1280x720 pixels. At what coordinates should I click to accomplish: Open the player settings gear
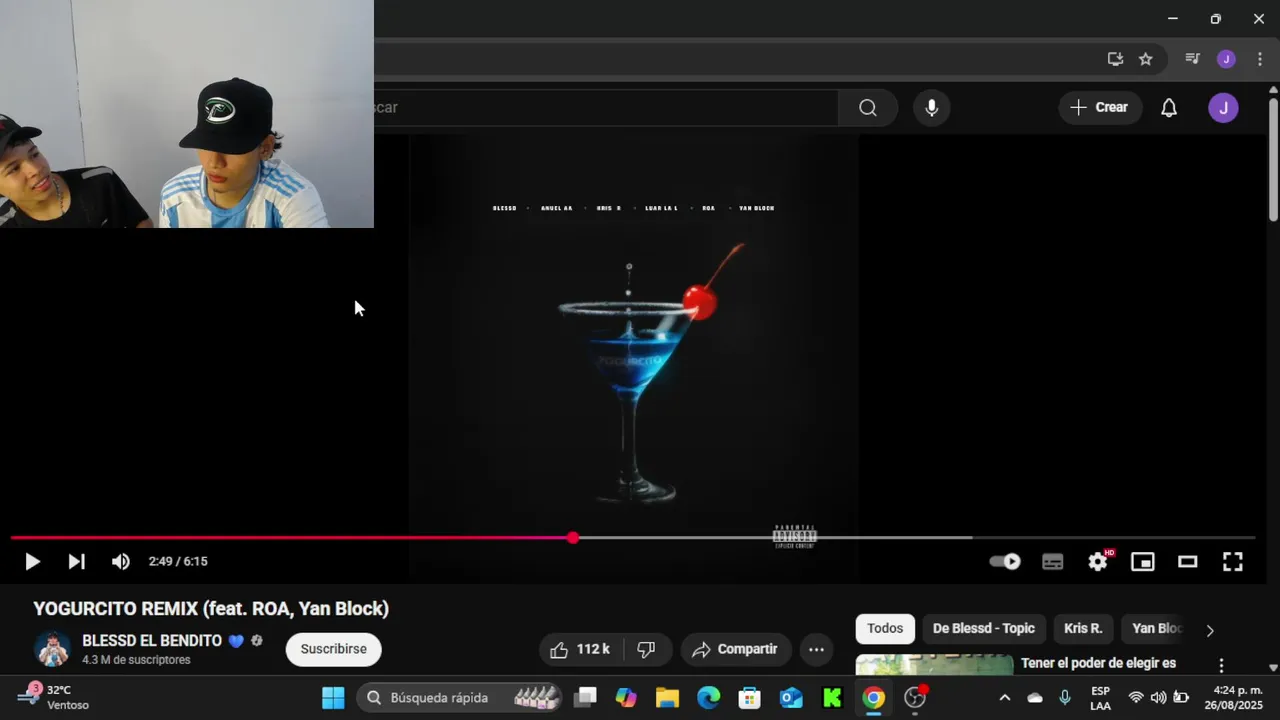1098,562
